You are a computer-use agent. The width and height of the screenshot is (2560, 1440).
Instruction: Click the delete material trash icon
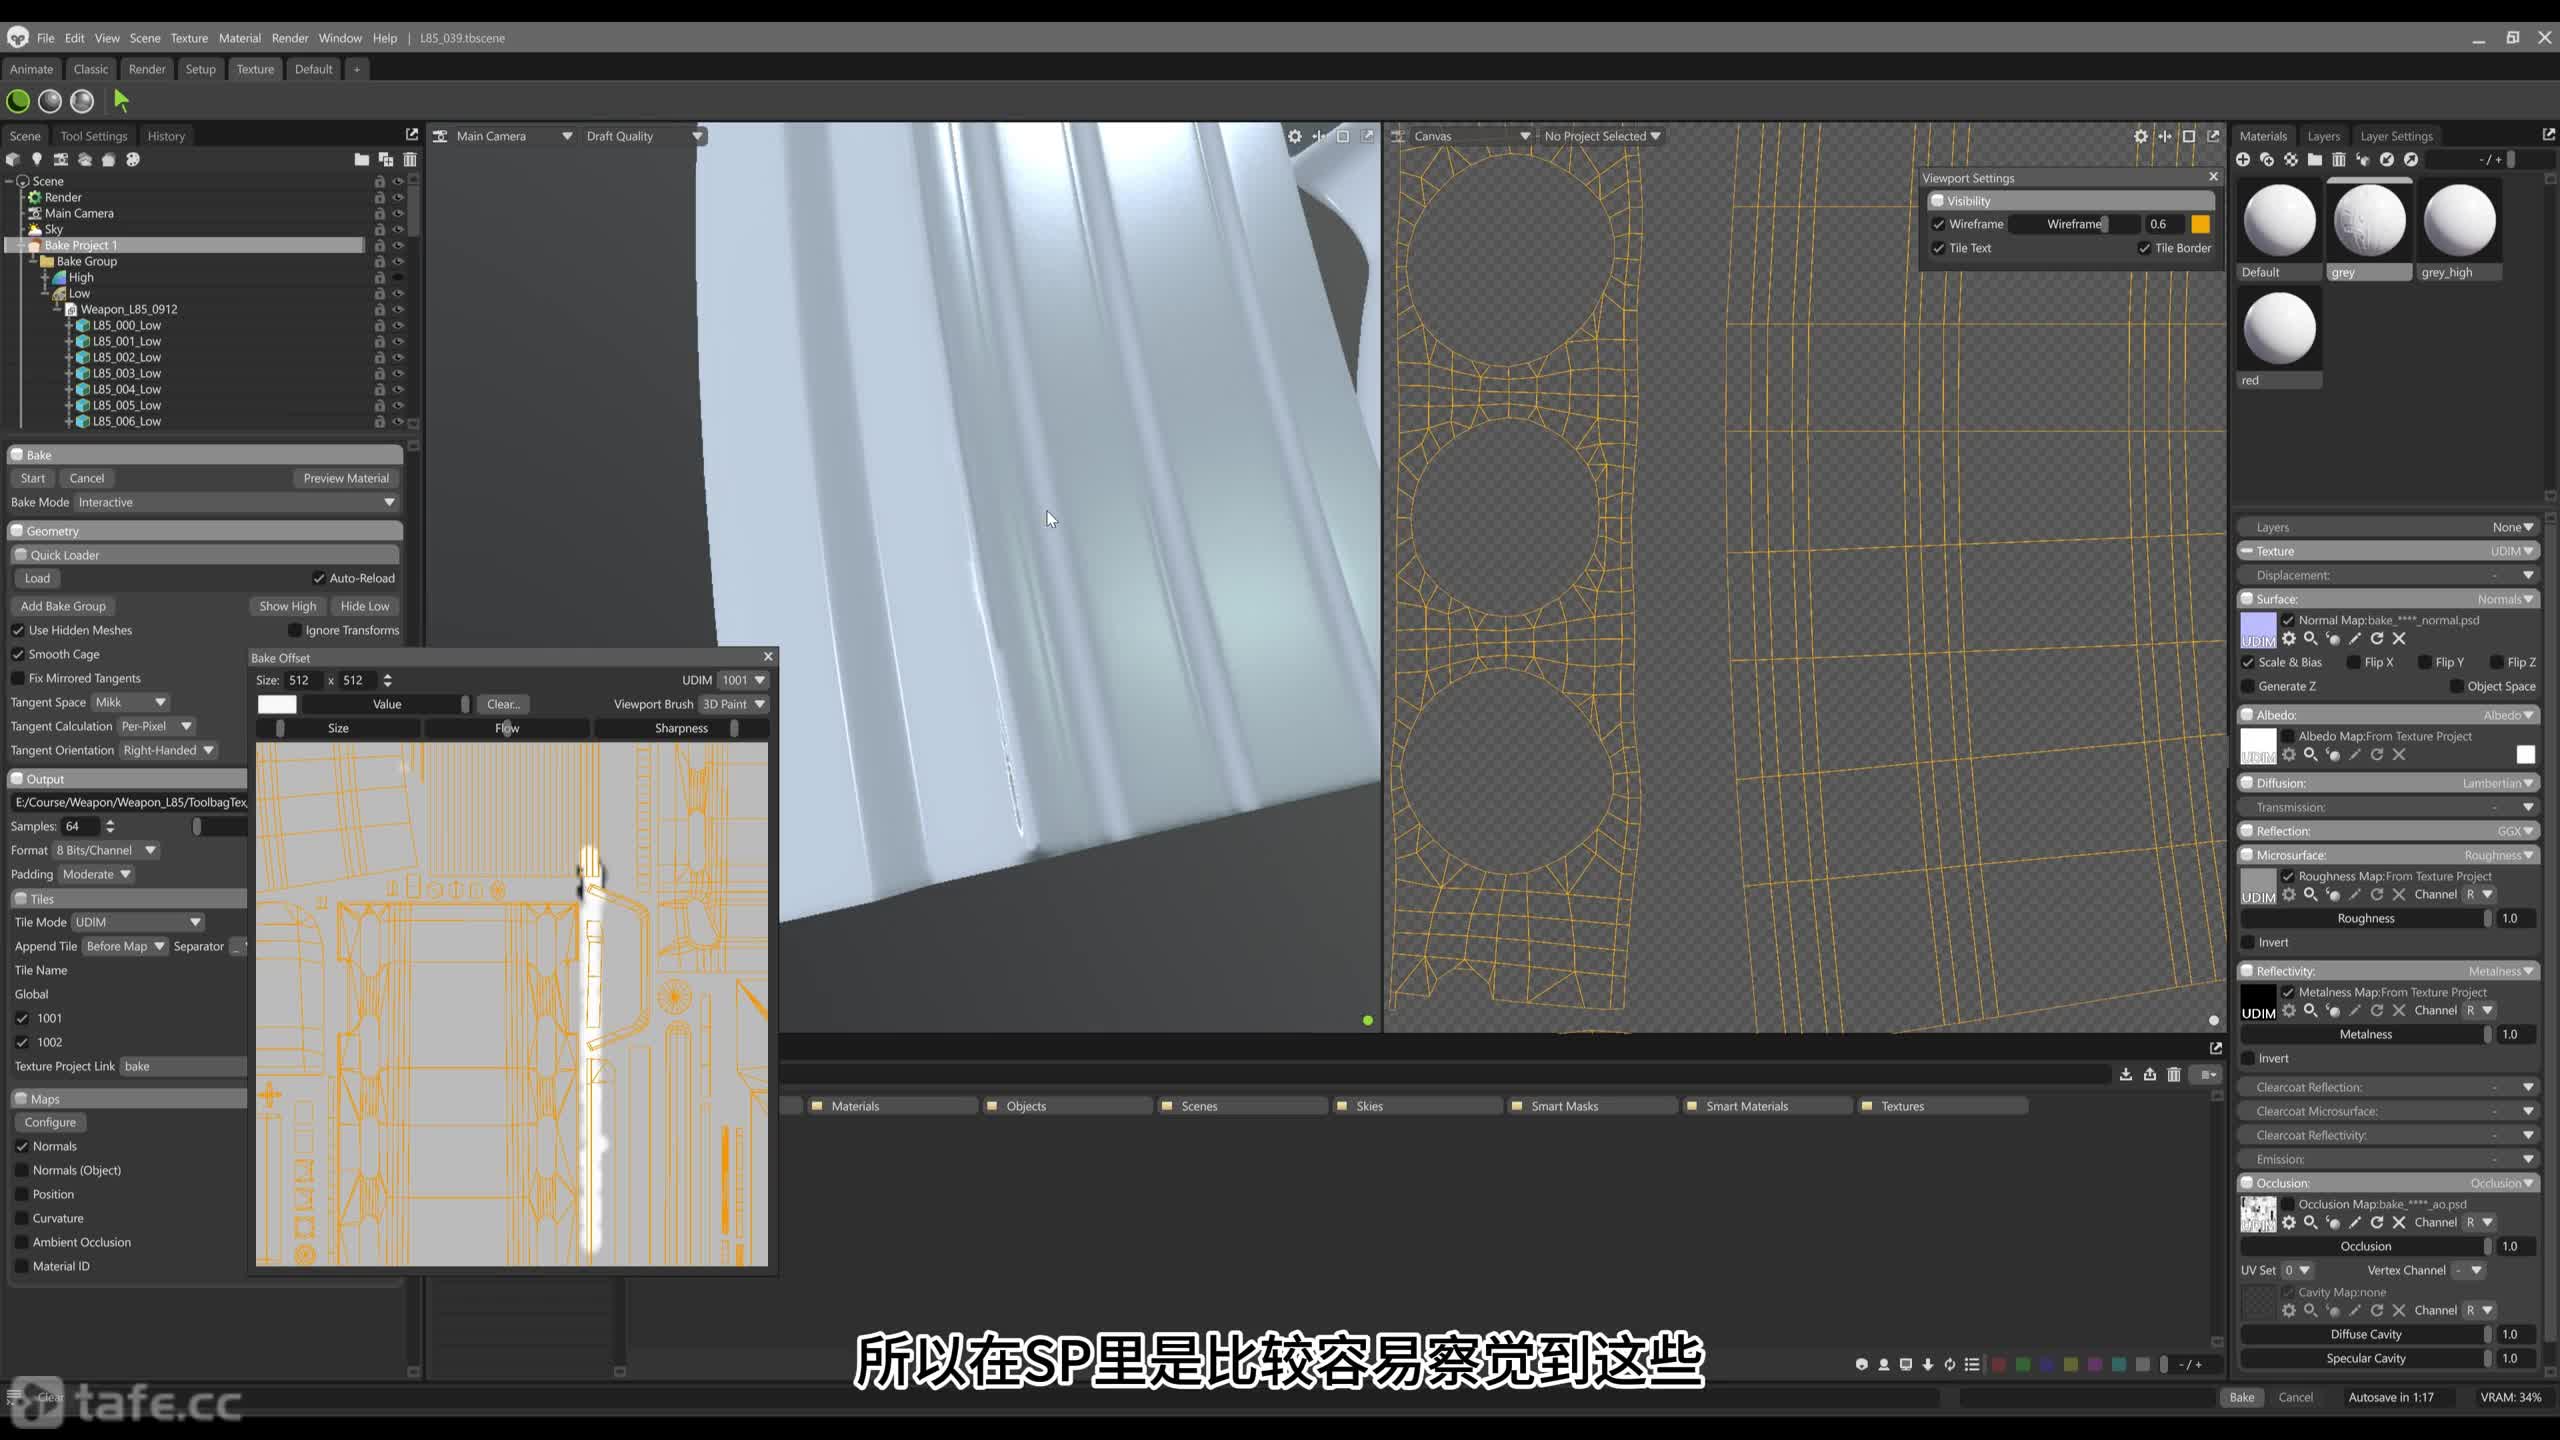pos(2338,160)
